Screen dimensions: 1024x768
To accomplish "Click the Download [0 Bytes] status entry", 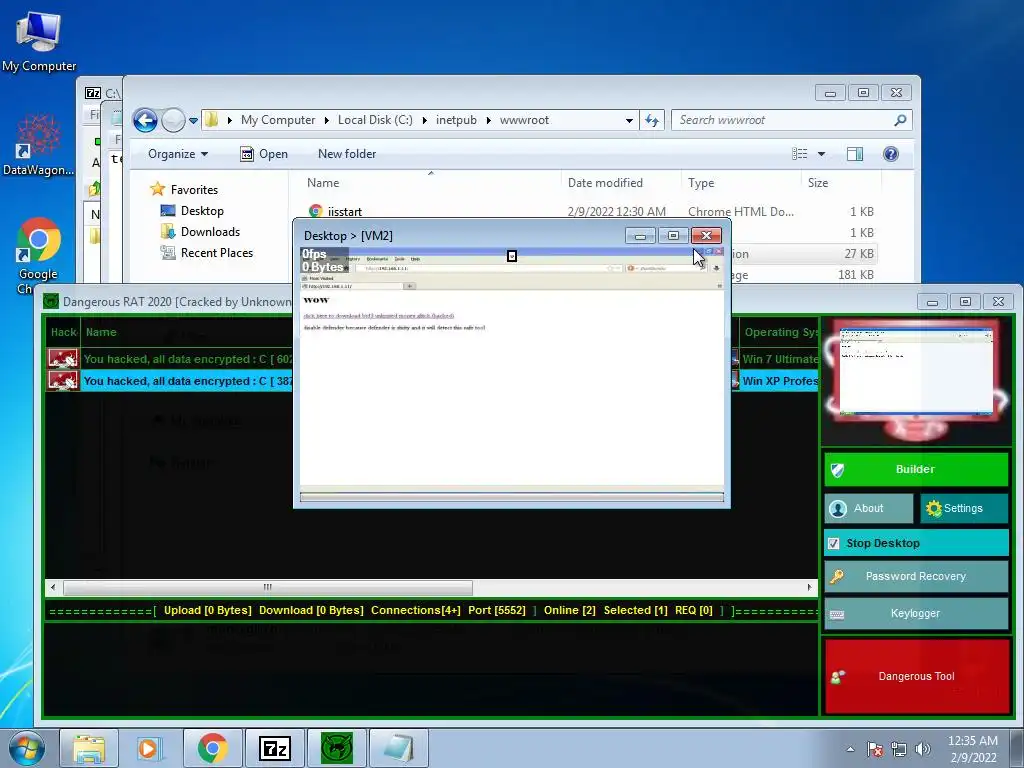I will point(311,611).
